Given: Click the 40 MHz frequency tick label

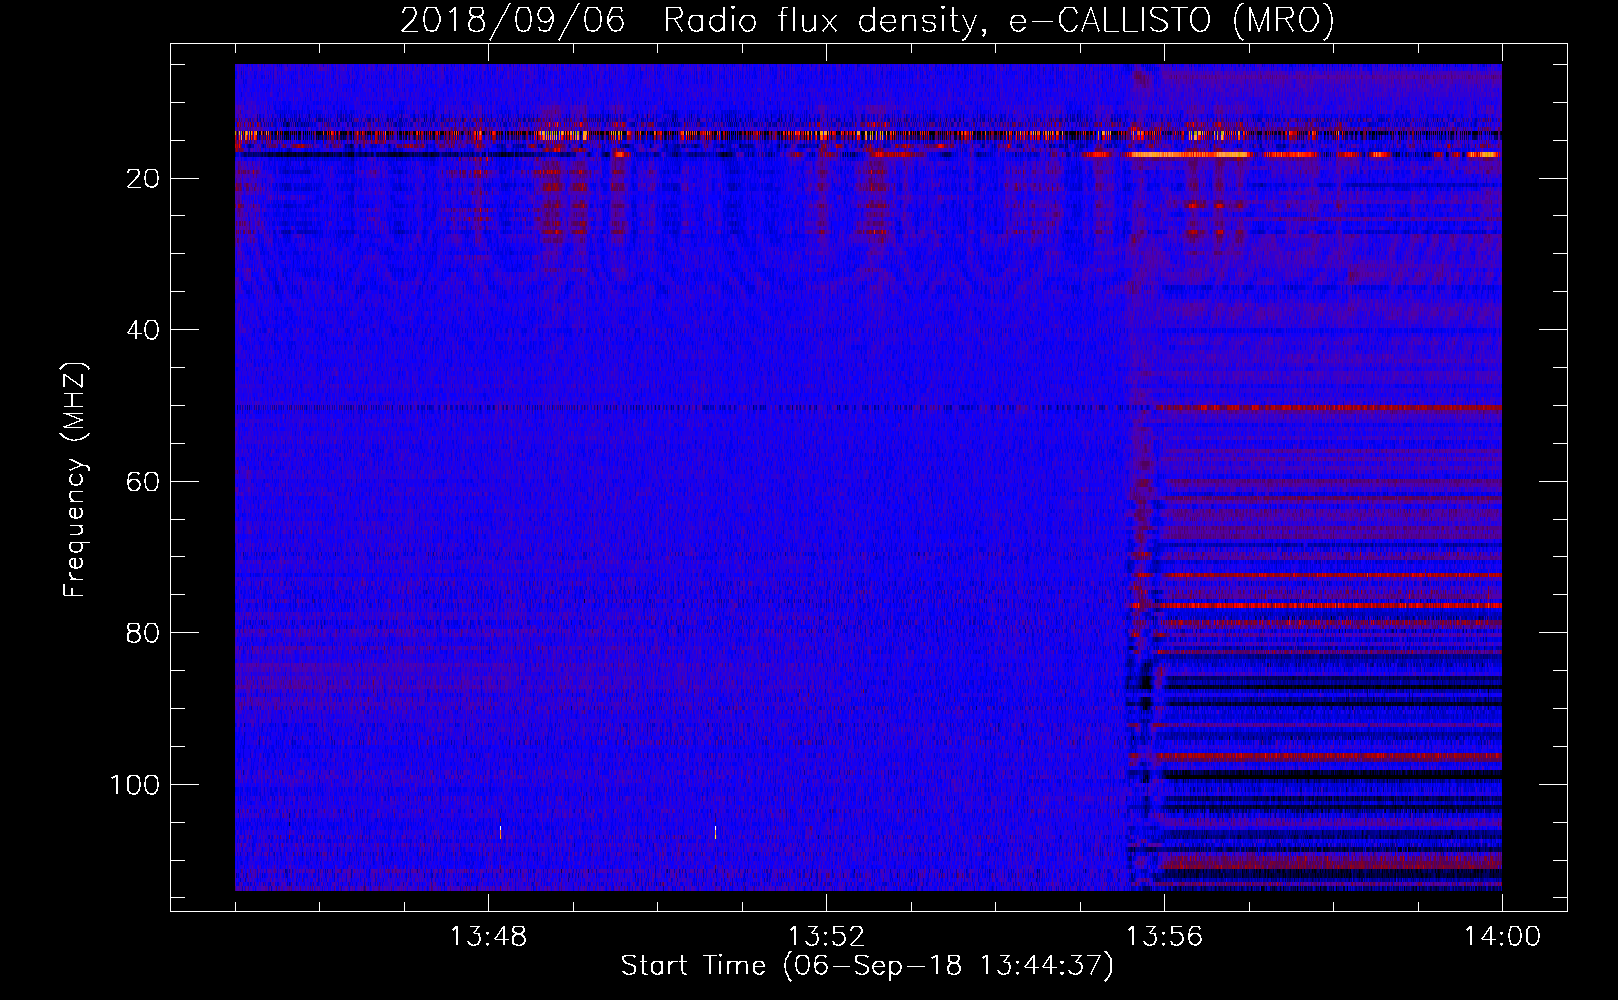Looking at the screenshot, I should pos(143,330).
